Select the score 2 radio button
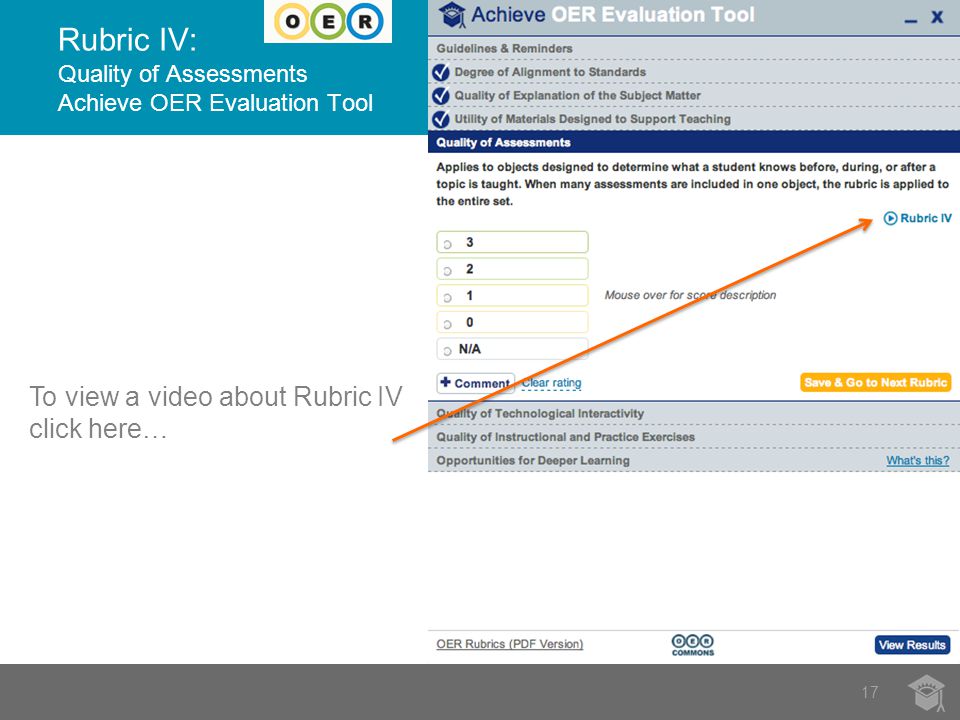The height and width of the screenshot is (720, 960). pos(448,271)
